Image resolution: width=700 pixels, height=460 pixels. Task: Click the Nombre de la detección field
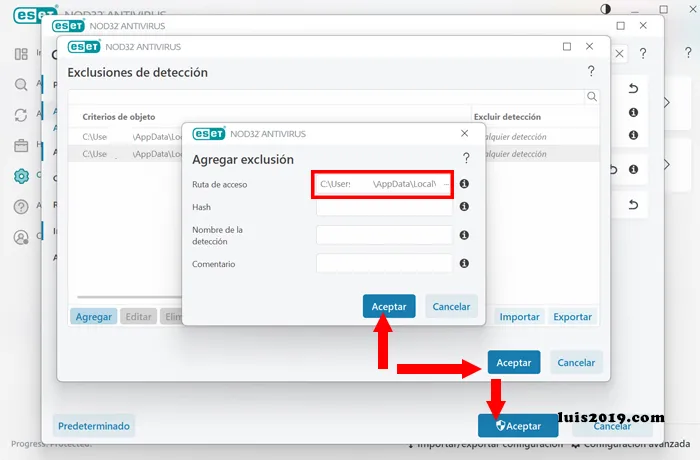384,235
